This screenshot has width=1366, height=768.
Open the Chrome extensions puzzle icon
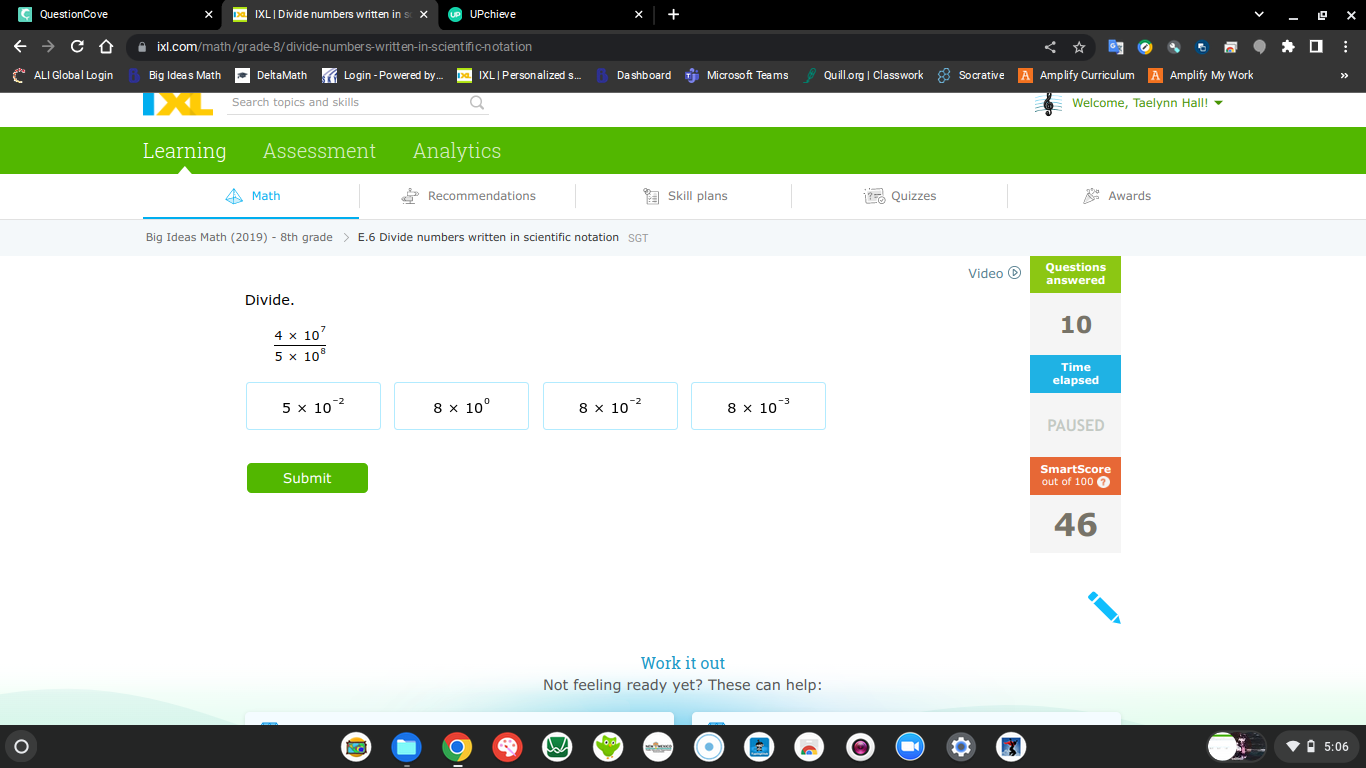click(1288, 47)
